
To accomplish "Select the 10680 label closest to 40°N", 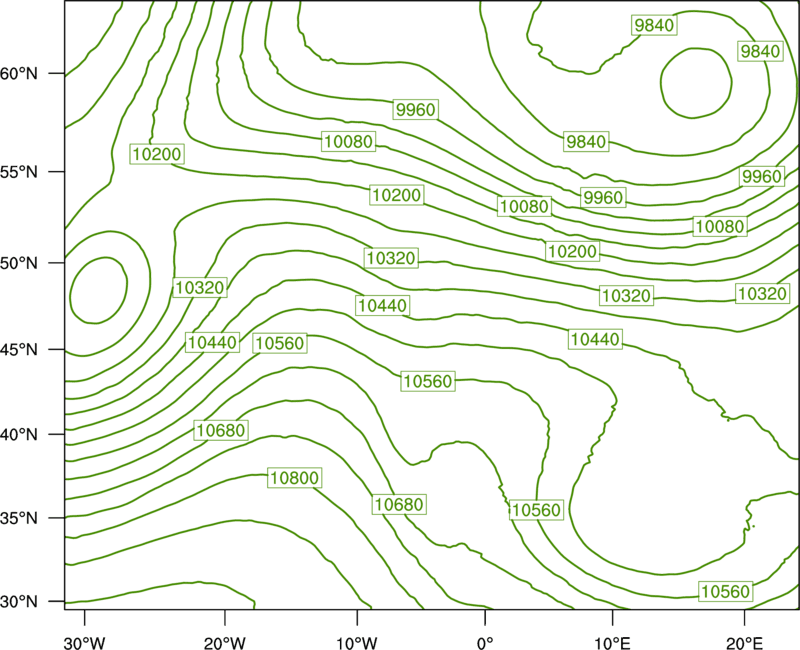I will [x=221, y=430].
